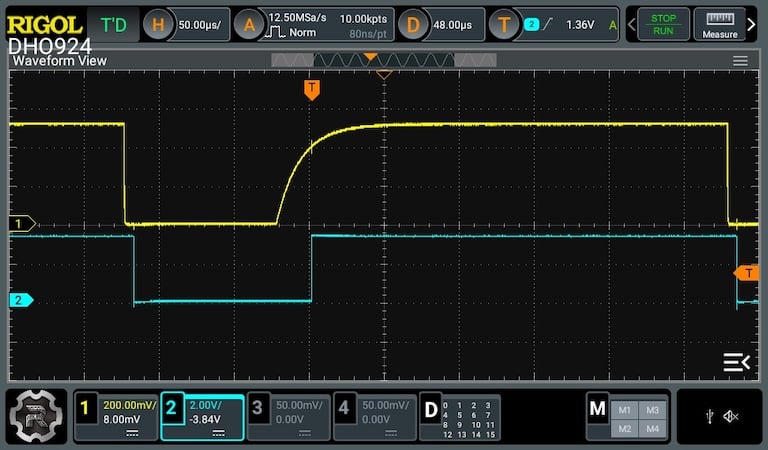
Task: Open acquisition A settings circle
Action: pos(249,24)
